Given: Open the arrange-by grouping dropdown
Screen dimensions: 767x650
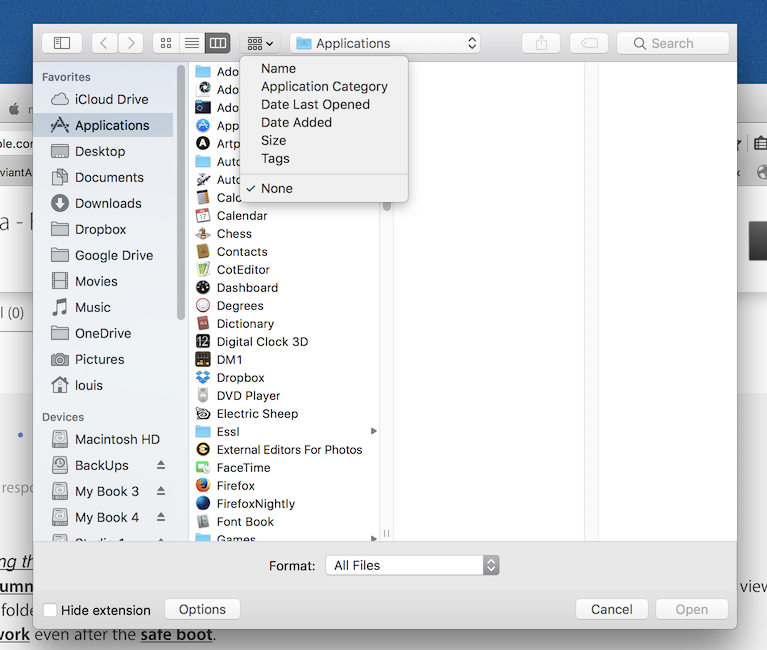Looking at the screenshot, I should pos(260,43).
